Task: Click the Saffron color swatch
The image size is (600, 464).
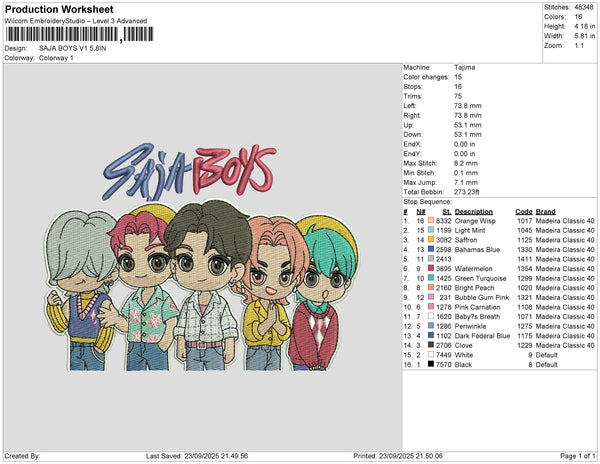Action: pyautogui.click(x=431, y=240)
